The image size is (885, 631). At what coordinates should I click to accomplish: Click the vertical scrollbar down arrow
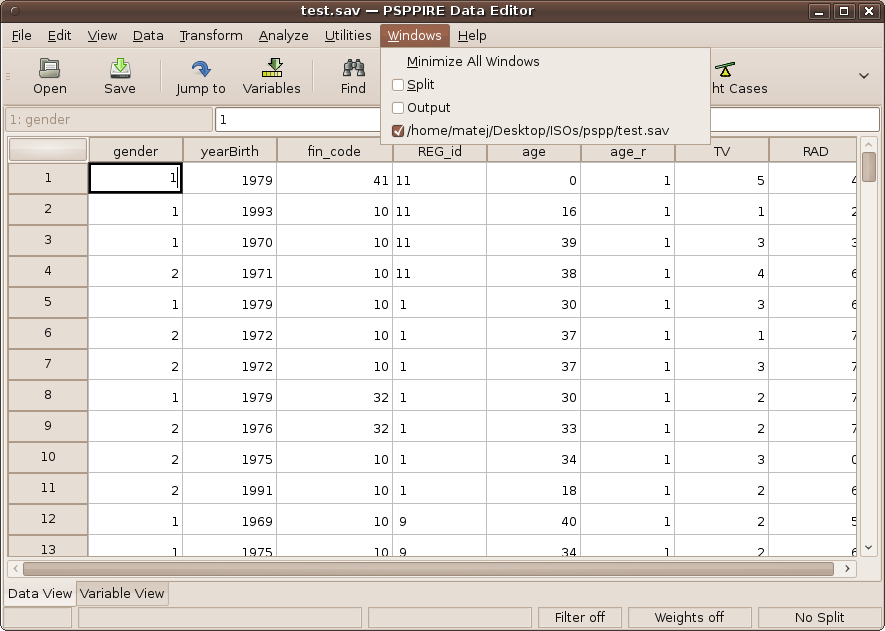pos(868,547)
